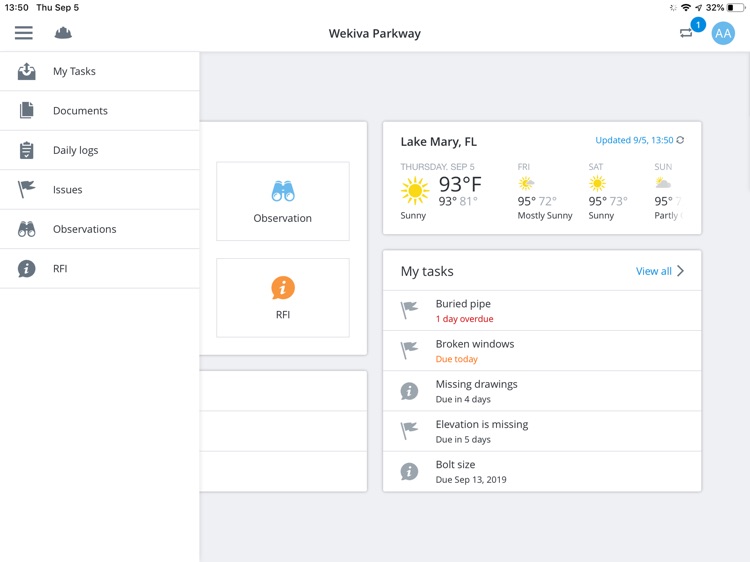Click the Issues flag icon in sidebar

(x=27, y=189)
